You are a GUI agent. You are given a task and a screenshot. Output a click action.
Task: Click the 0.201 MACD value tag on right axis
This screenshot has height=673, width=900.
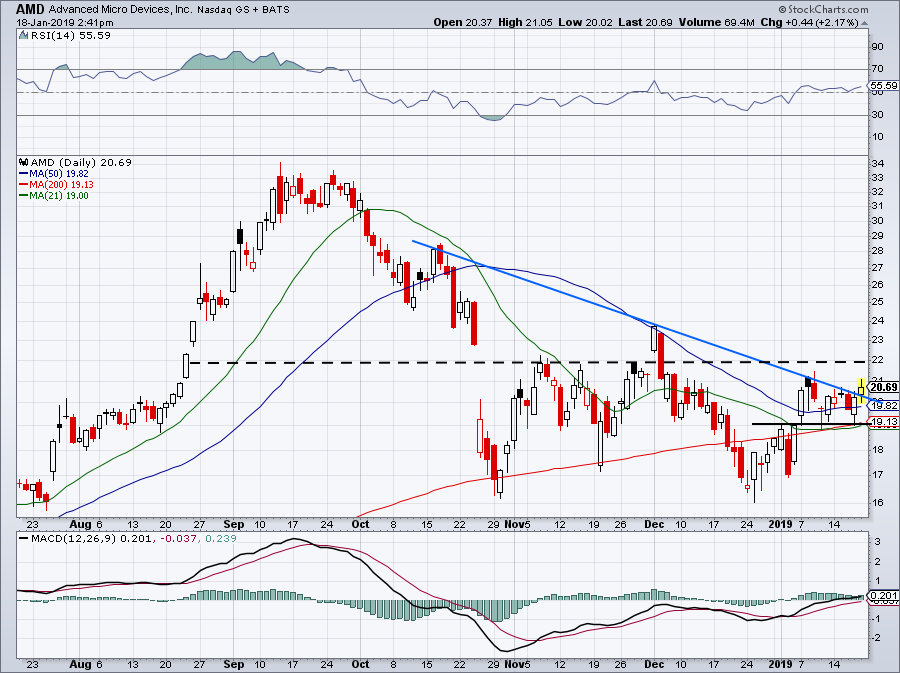[x=884, y=596]
